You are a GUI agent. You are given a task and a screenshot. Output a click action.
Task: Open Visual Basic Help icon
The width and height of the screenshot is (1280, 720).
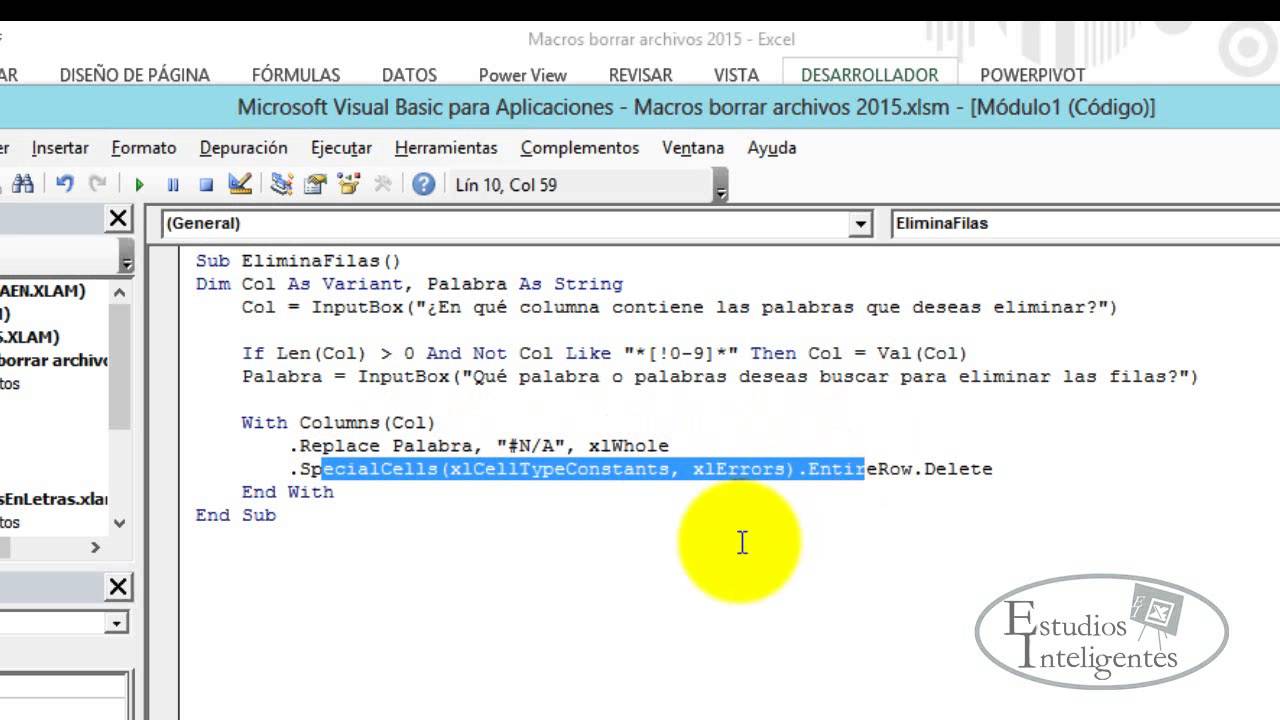(423, 184)
